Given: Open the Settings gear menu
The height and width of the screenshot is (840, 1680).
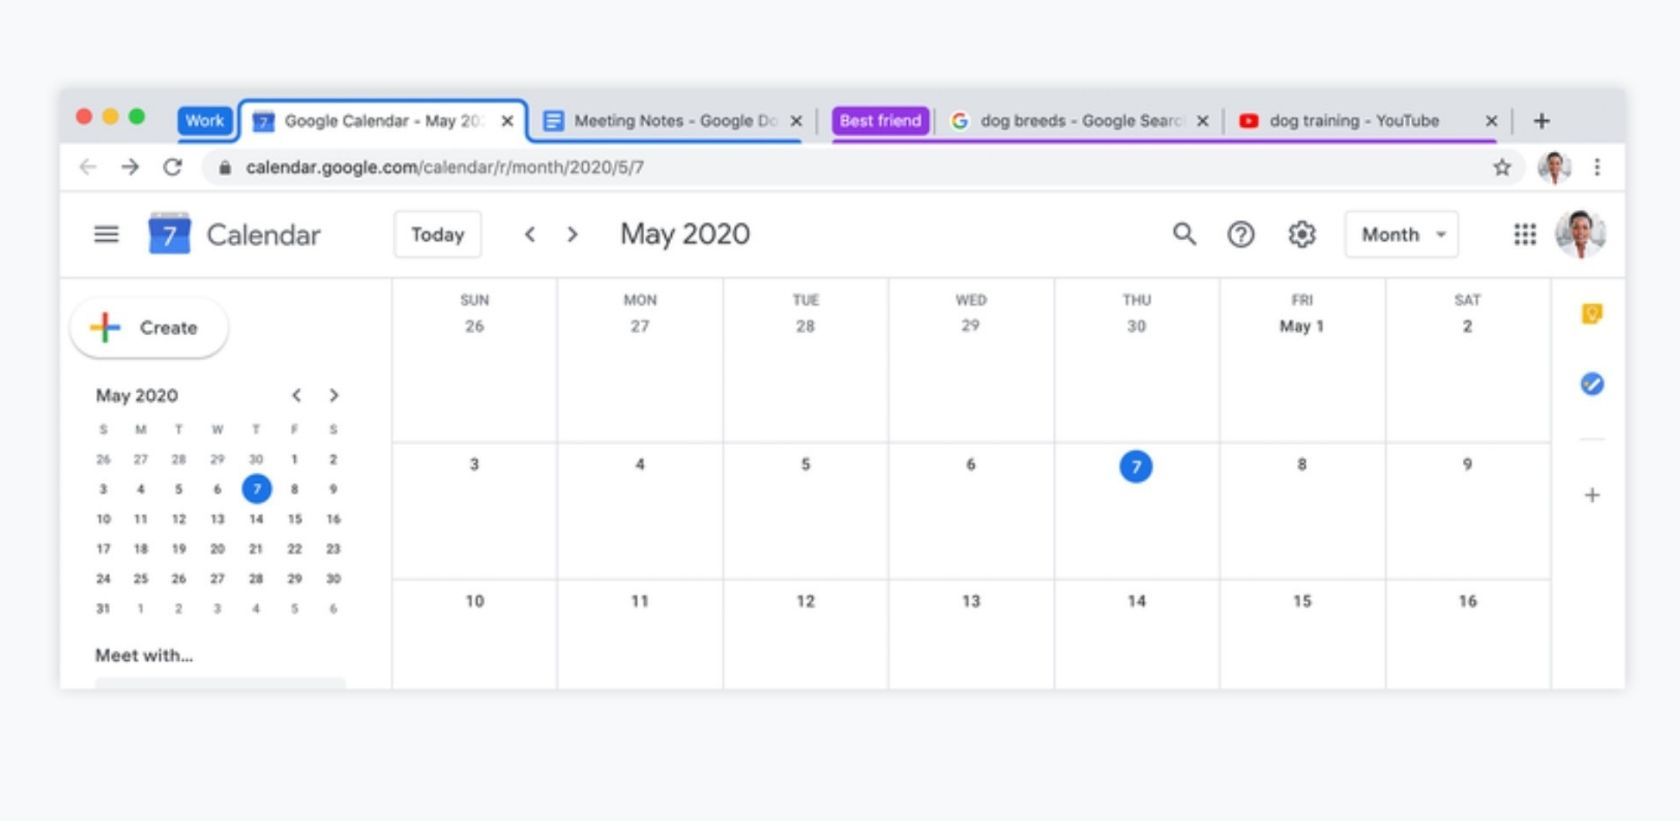Looking at the screenshot, I should point(1301,234).
